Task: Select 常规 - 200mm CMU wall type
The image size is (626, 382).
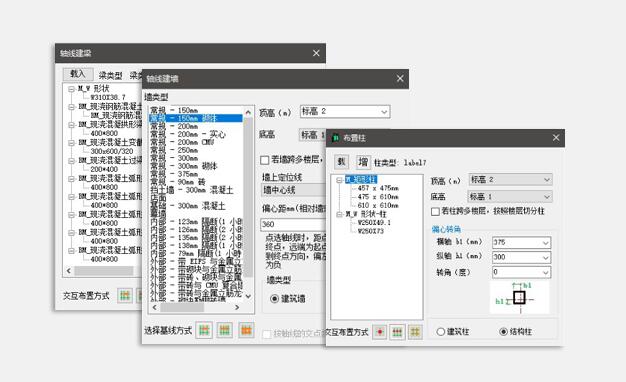Action: [182, 142]
